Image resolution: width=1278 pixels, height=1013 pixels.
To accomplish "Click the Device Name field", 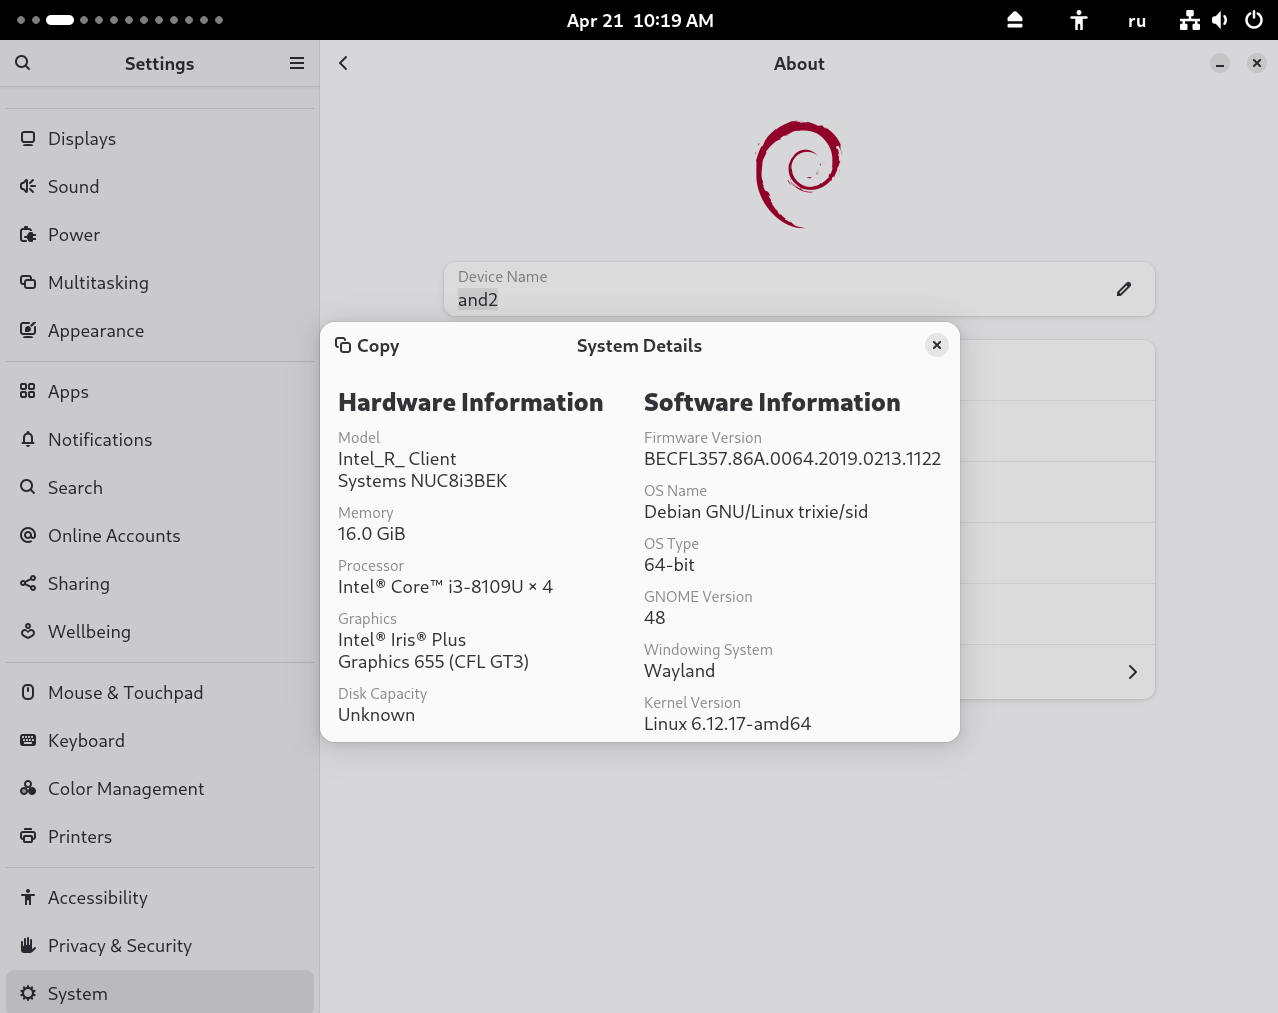I will coord(799,289).
